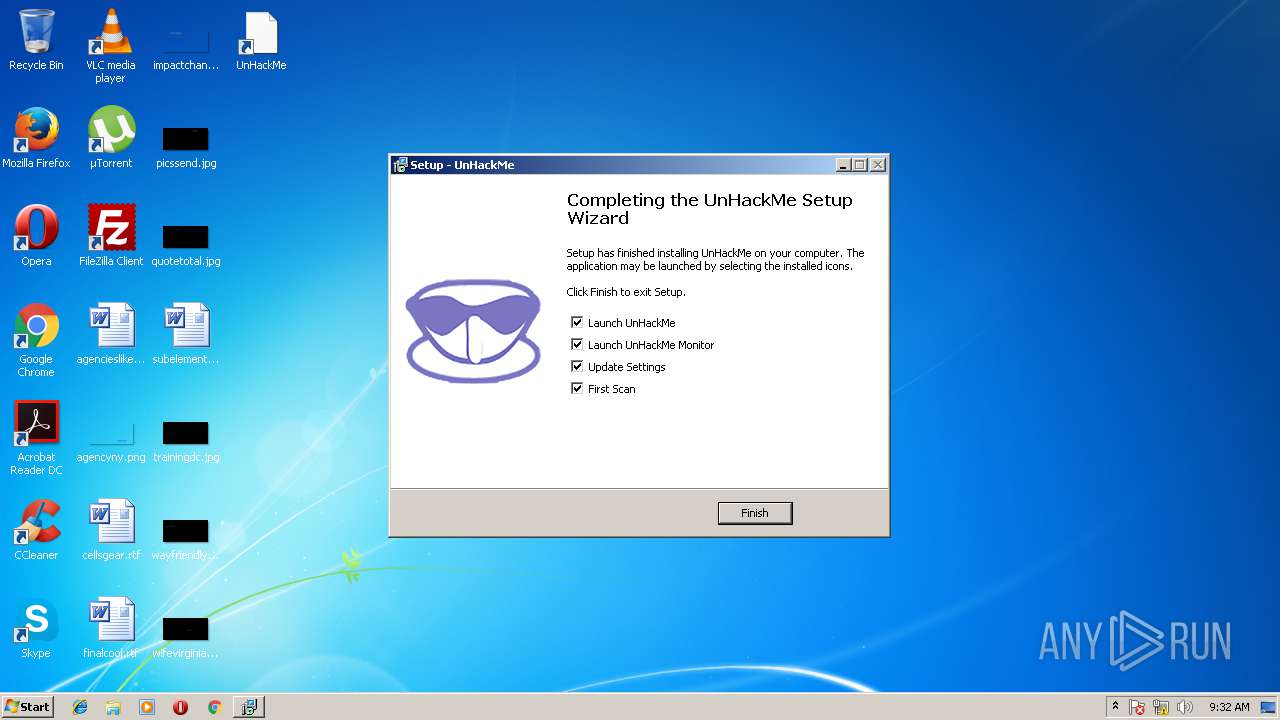1280x720 pixels.
Task: Open Windows Explorer from taskbar
Action: [113, 707]
